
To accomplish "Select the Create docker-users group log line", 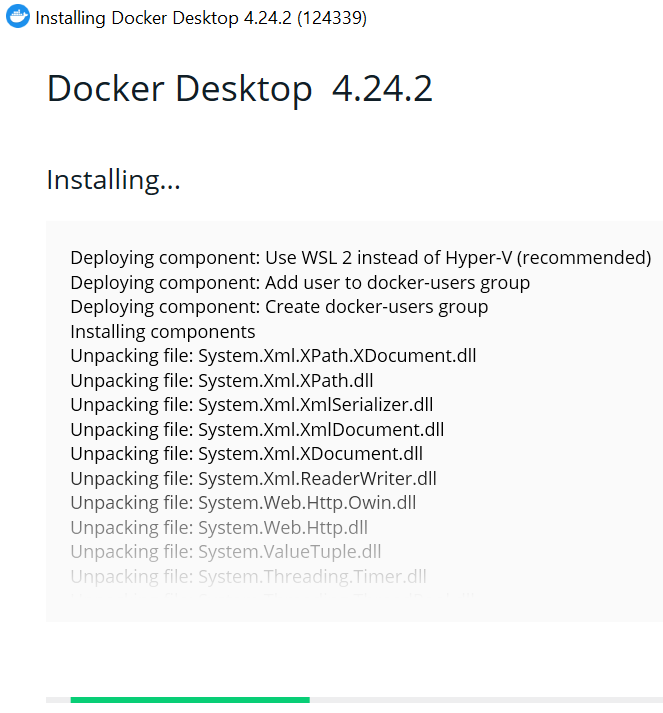I will pyautogui.click(x=279, y=307).
